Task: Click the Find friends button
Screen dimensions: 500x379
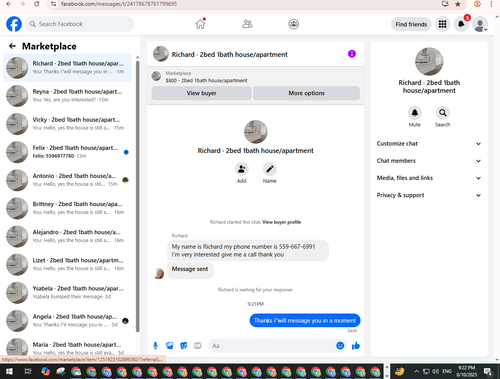Action: point(411,24)
